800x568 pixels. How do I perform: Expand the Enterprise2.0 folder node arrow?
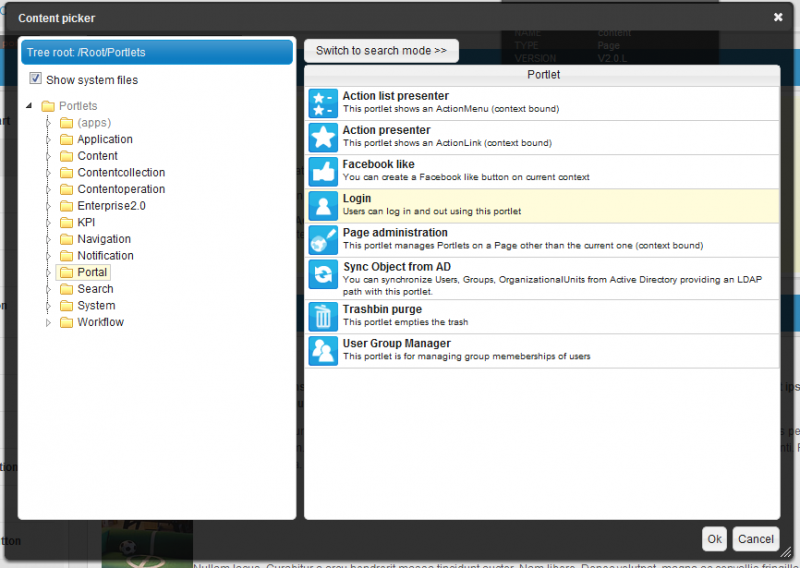48,206
